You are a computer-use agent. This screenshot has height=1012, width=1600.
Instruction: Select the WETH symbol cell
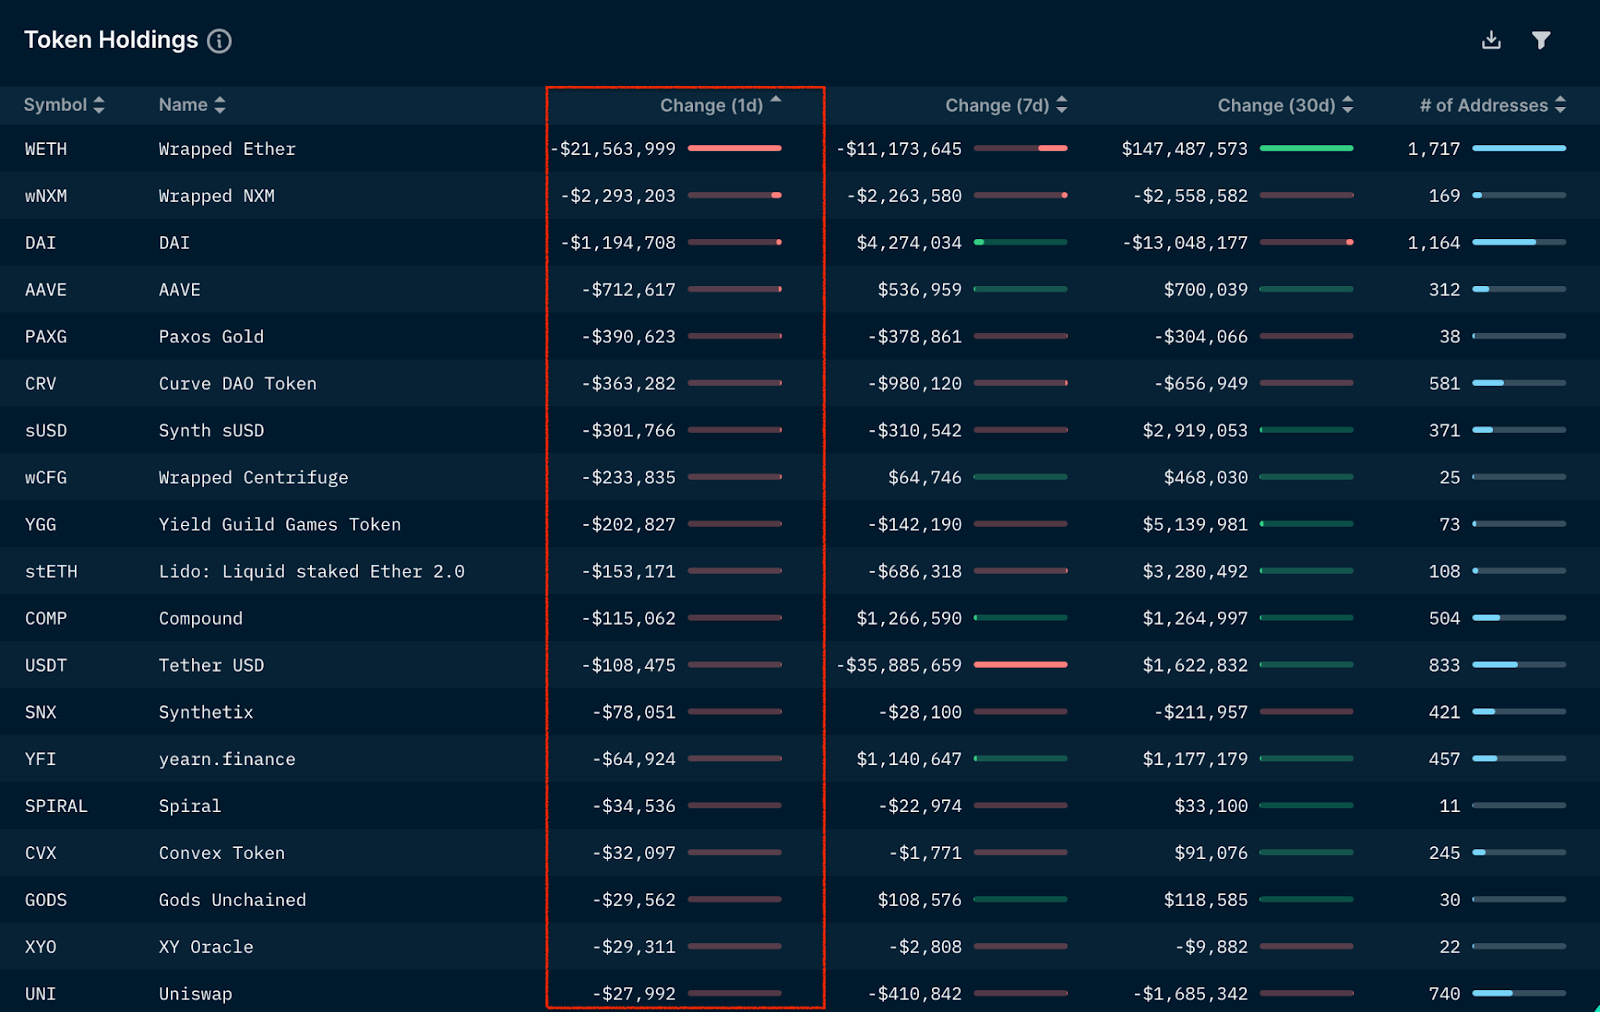46,149
